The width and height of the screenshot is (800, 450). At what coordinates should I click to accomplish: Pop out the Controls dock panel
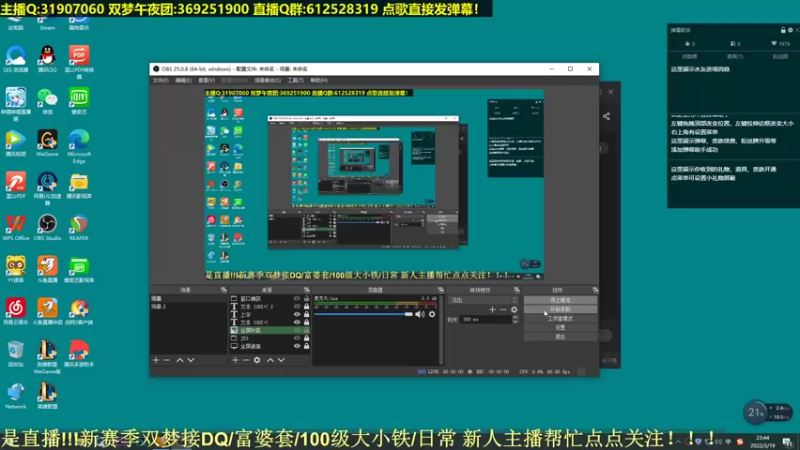[x=595, y=290]
